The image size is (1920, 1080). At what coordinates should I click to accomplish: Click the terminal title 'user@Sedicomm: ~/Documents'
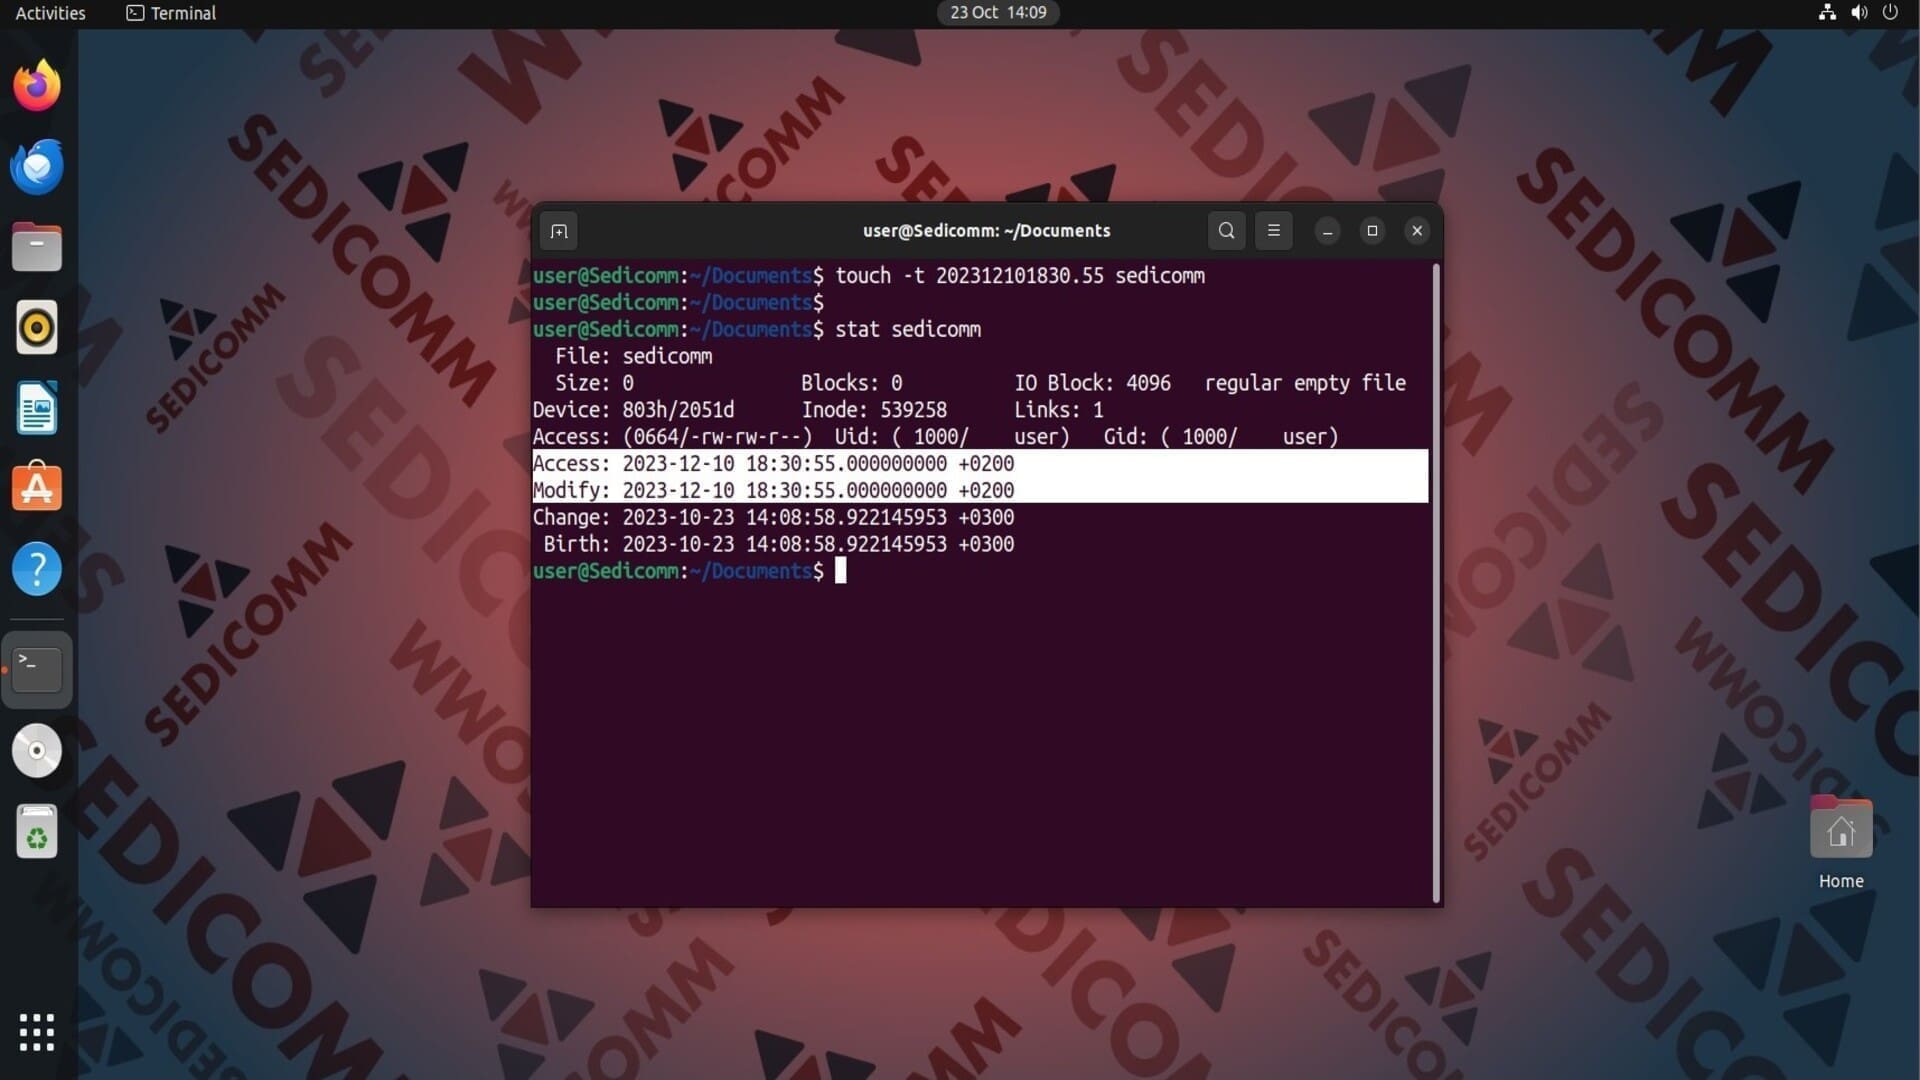986,231
